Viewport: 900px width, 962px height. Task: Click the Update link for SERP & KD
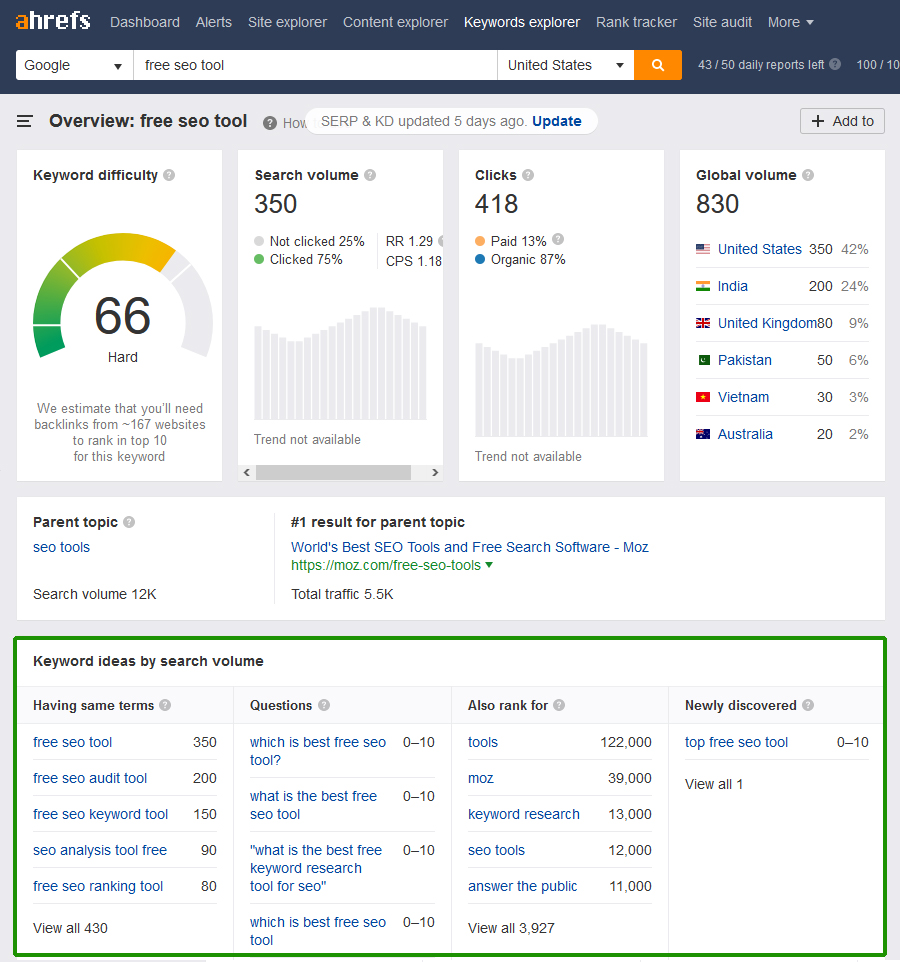(556, 121)
